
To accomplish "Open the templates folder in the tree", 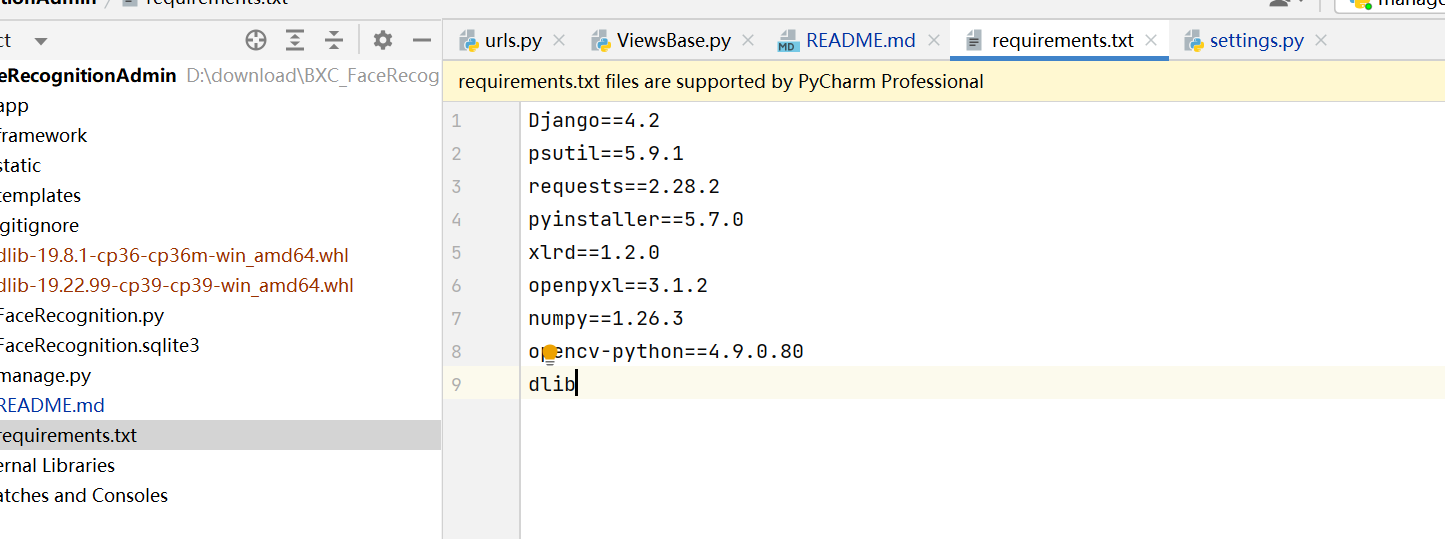I will click(x=41, y=196).
